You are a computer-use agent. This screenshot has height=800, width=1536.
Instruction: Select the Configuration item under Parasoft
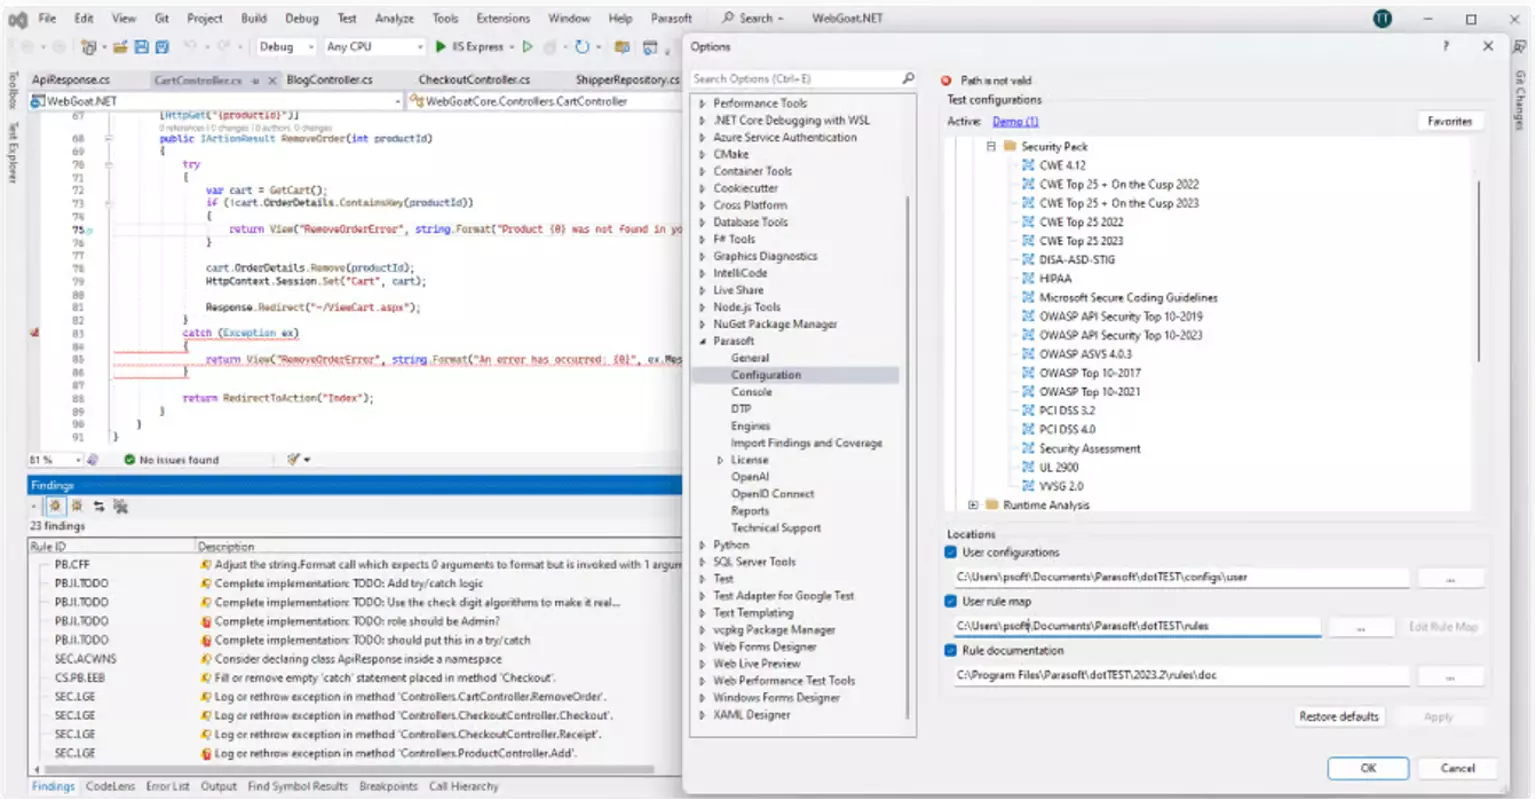pos(795,375)
